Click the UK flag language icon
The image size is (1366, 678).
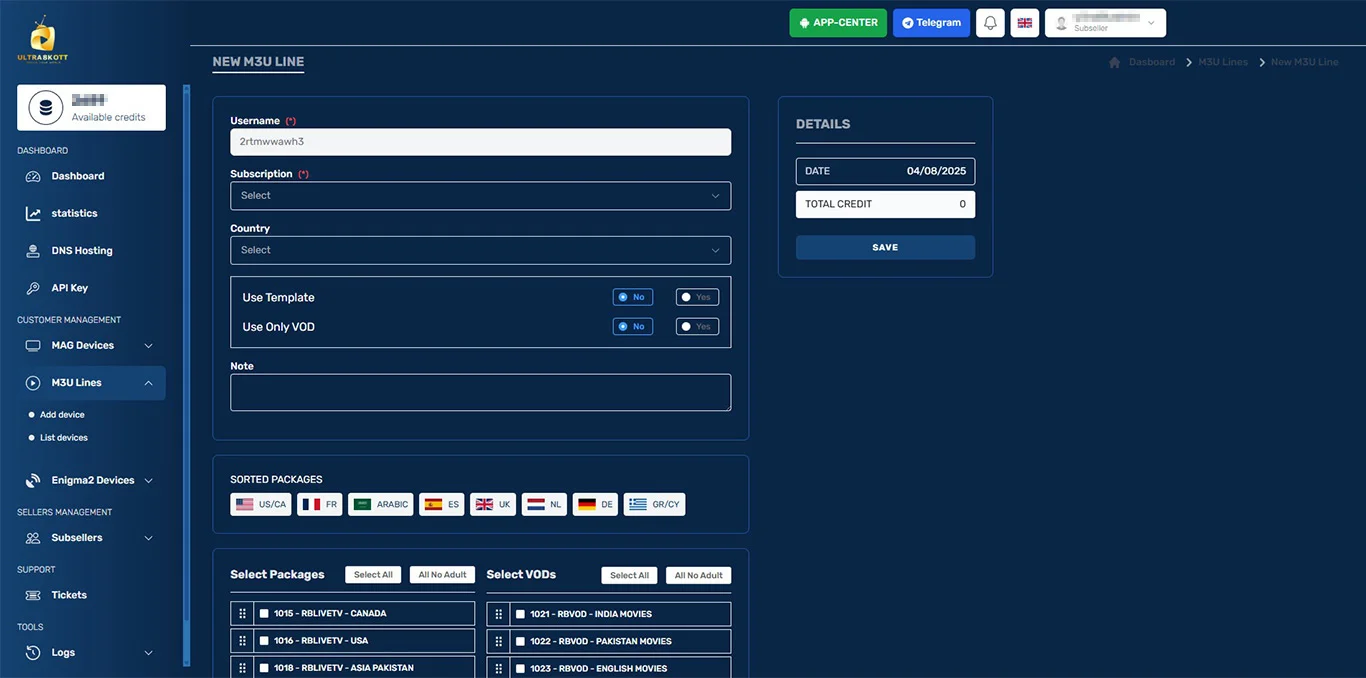click(1024, 23)
